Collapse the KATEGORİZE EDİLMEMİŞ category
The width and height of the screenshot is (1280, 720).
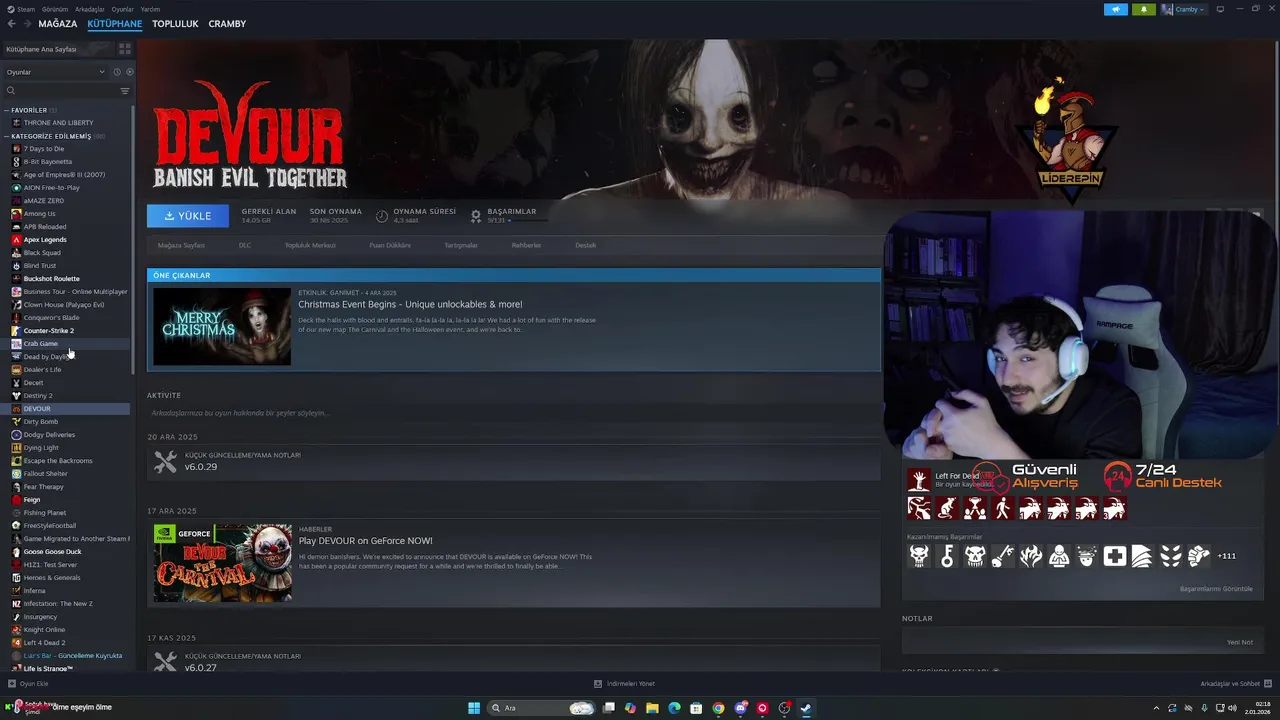(x=54, y=136)
